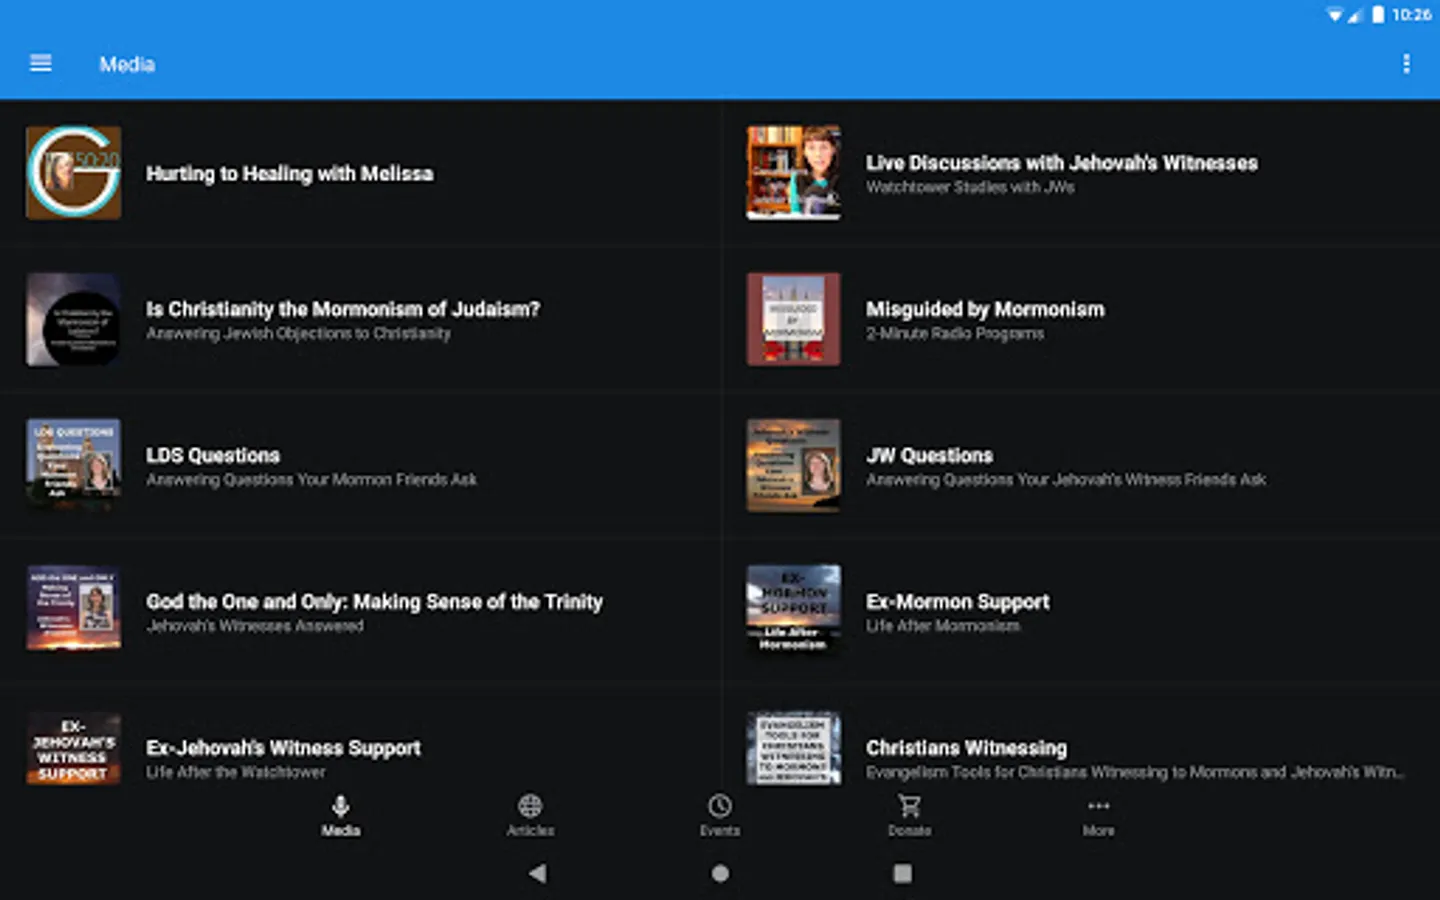Image resolution: width=1440 pixels, height=900 pixels.
Task: Click the Life After the Watchtower subtitle
Action: coord(236,772)
